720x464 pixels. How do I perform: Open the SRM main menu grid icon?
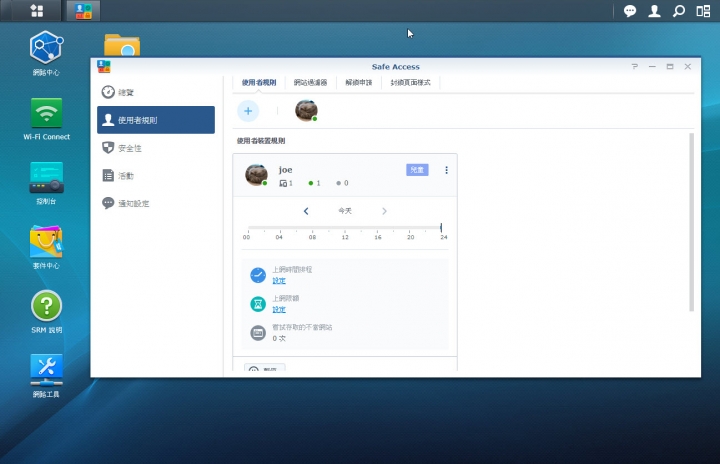point(37,11)
